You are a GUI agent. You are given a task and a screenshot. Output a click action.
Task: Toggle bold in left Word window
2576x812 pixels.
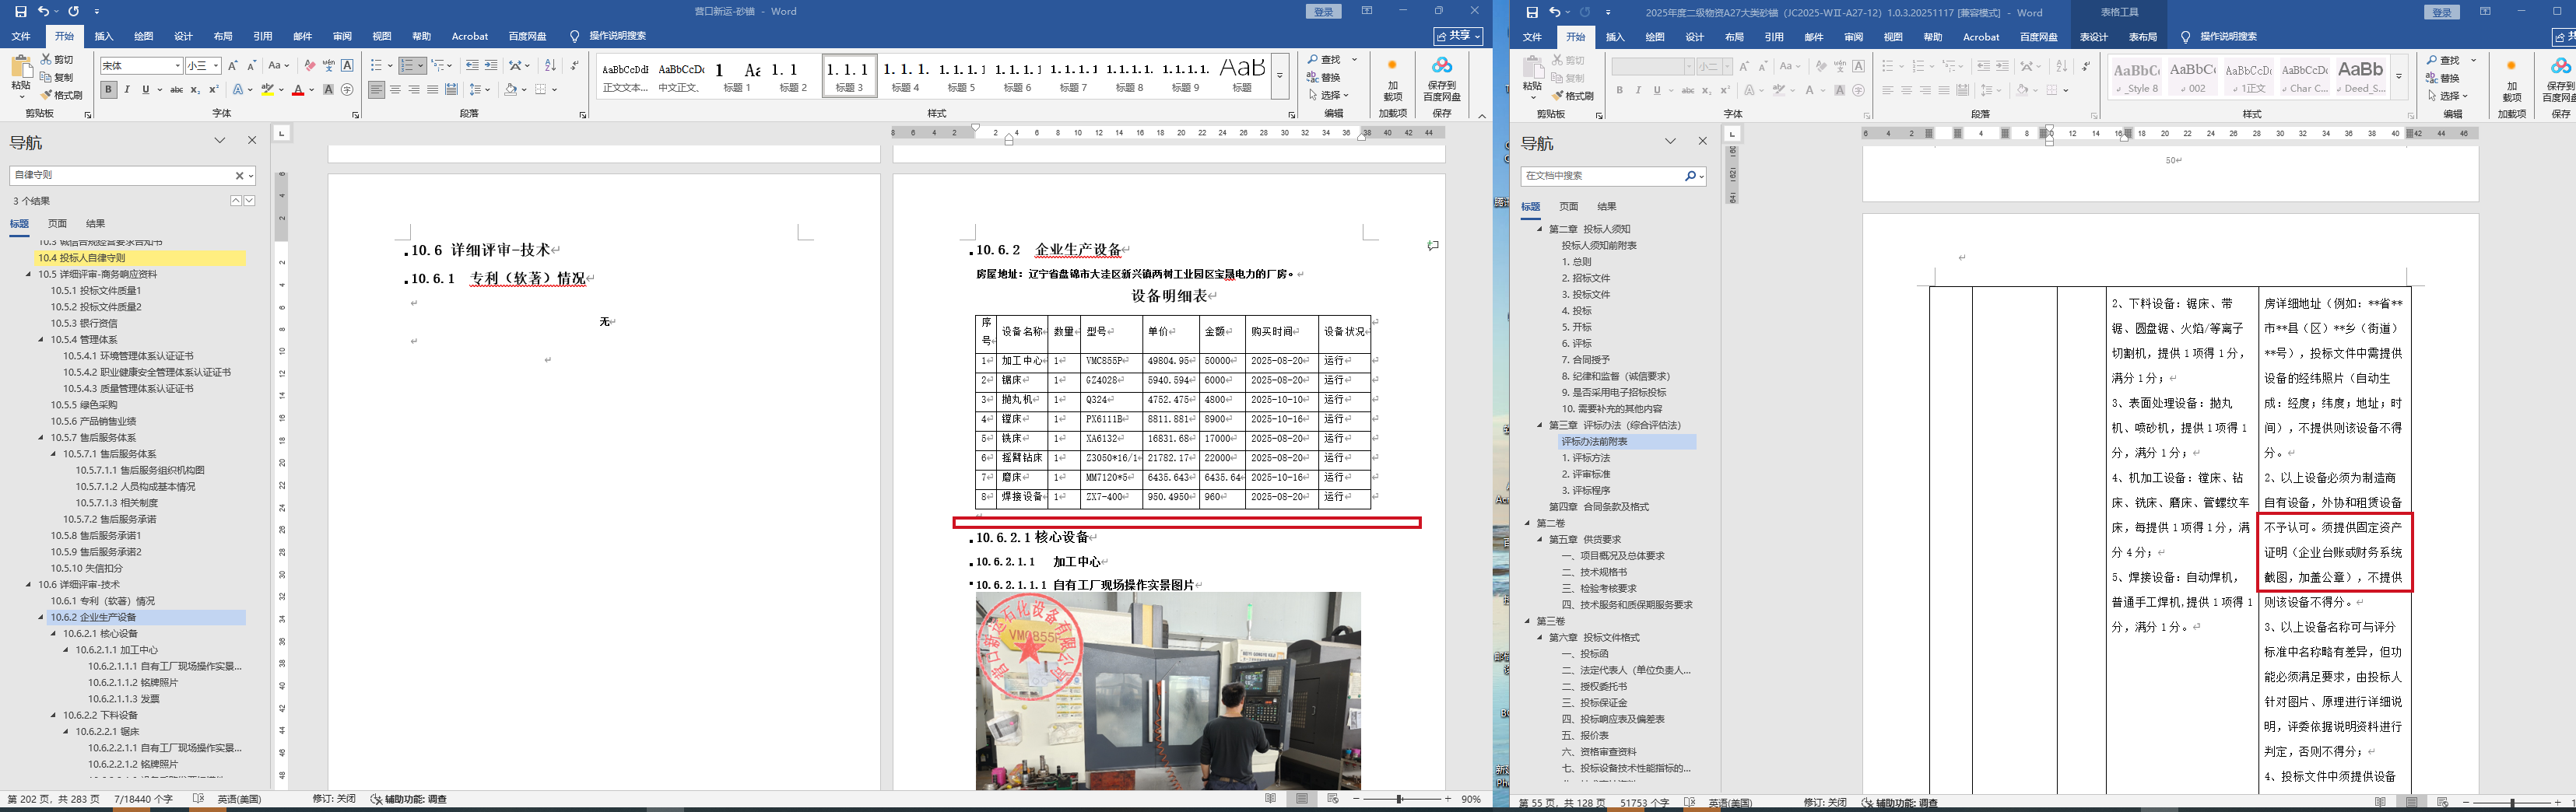[109, 90]
